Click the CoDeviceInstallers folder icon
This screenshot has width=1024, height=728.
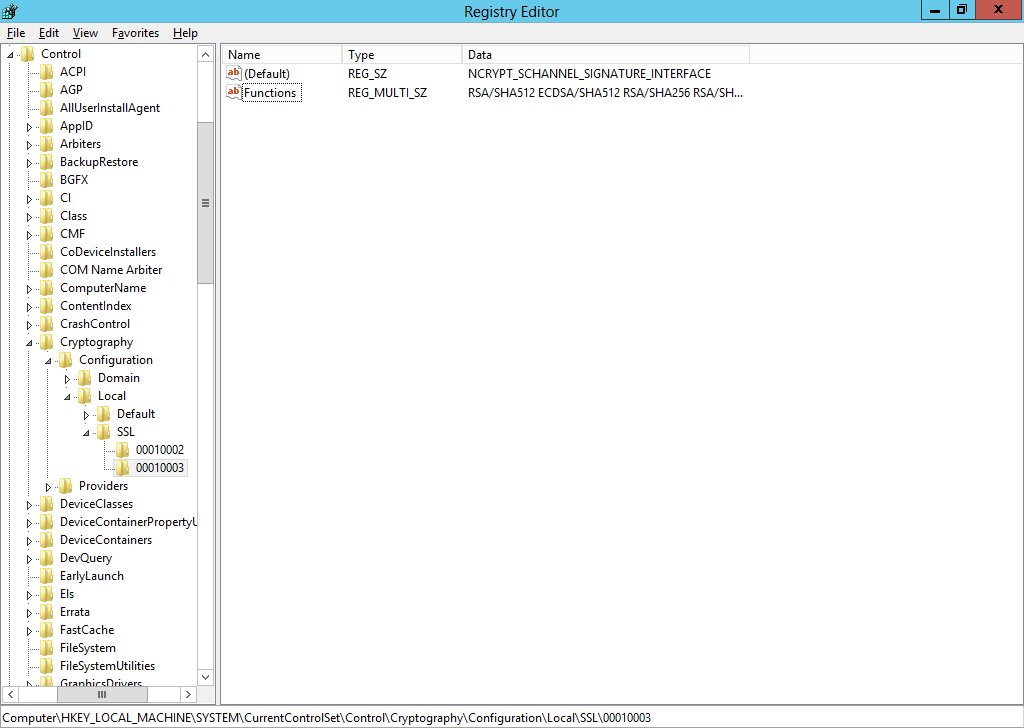[46, 252]
